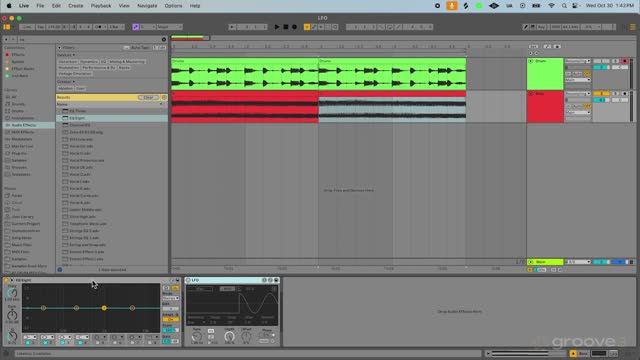Arm the Bass track record button
Image resolution: width=640 pixels, height=360 pixels.
pos(625,94)
